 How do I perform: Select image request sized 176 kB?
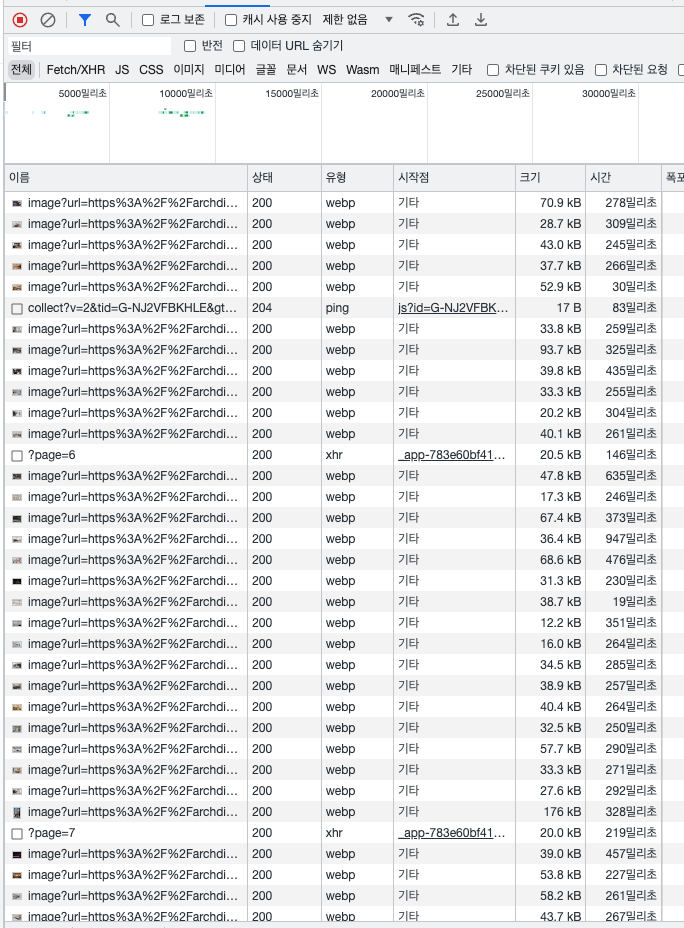[133, 812]
